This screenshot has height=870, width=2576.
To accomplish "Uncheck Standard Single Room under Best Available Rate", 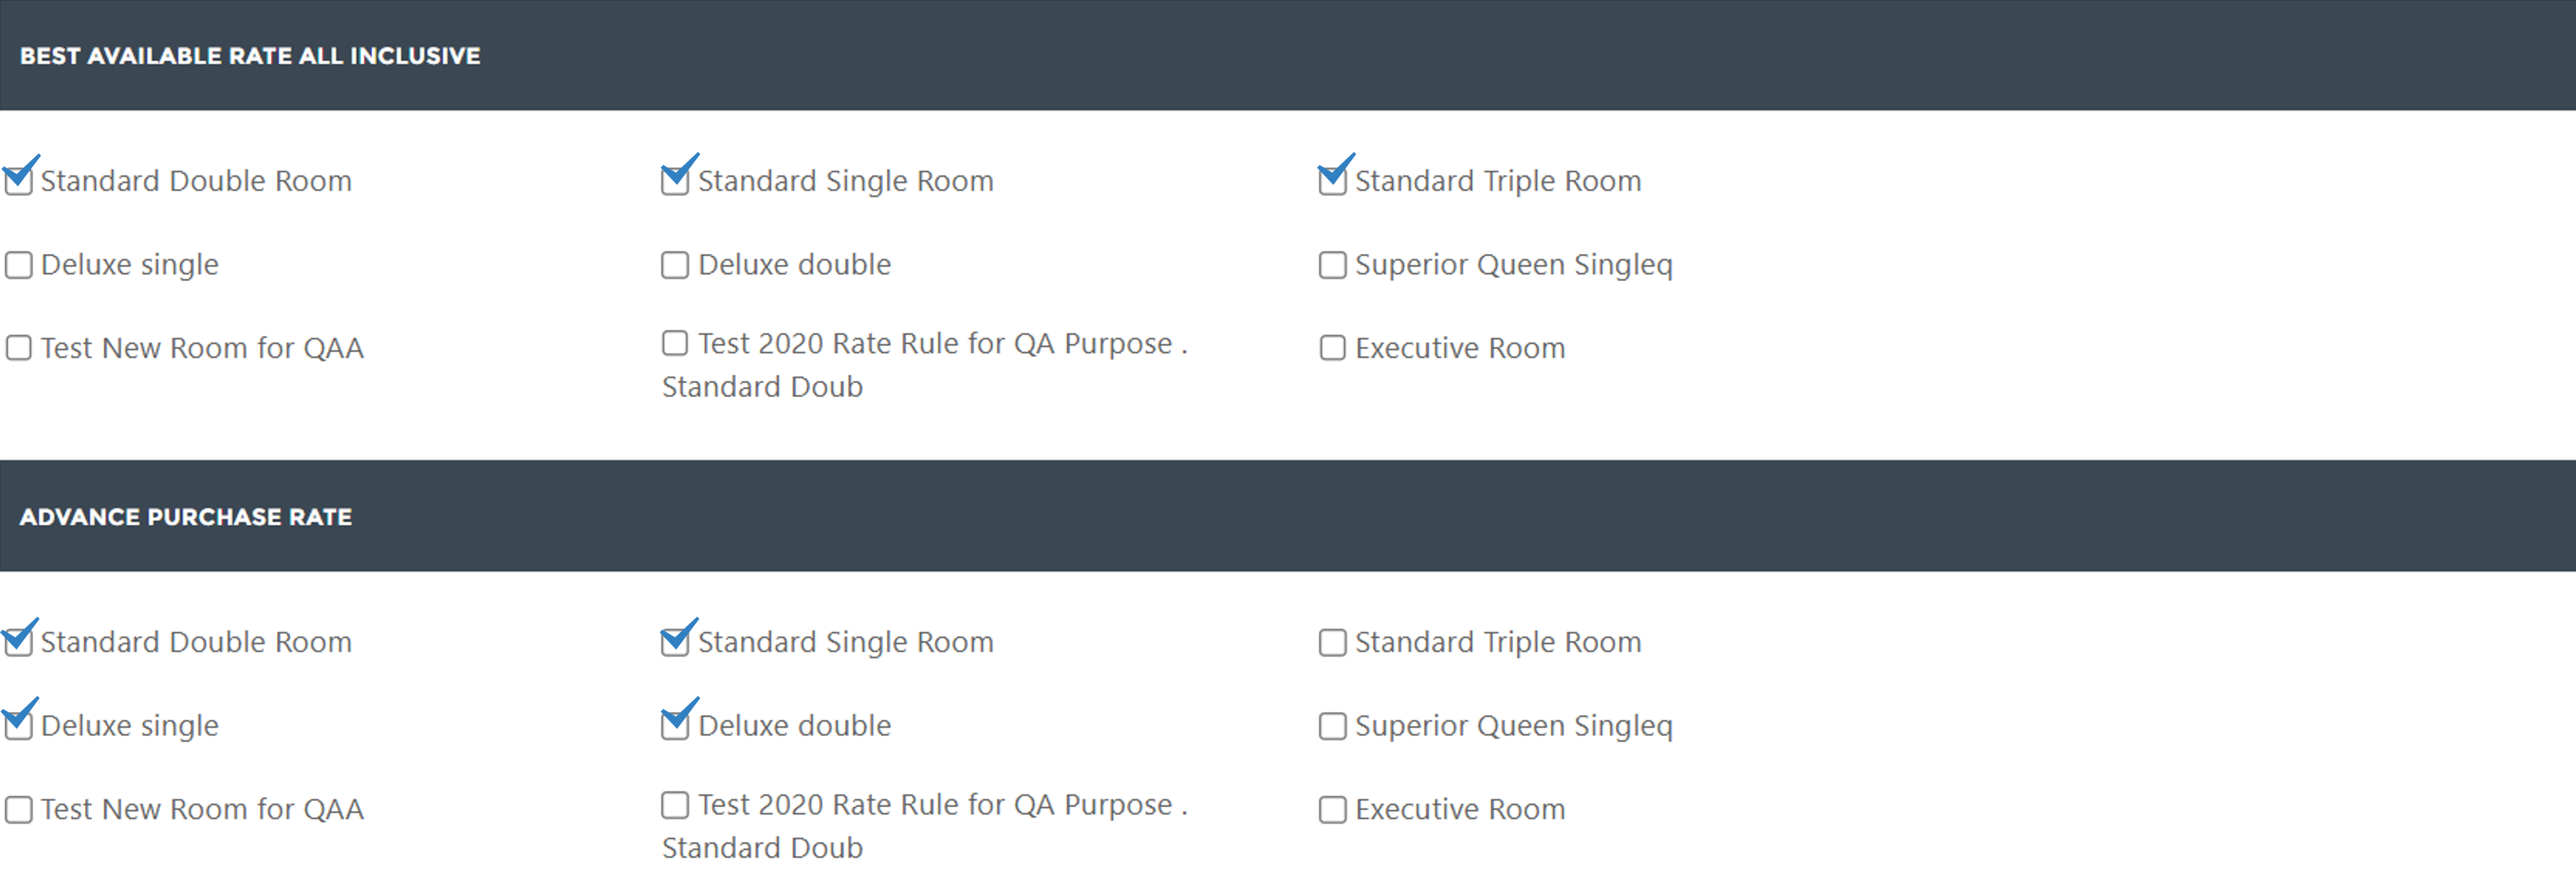I will click(675, 181).
